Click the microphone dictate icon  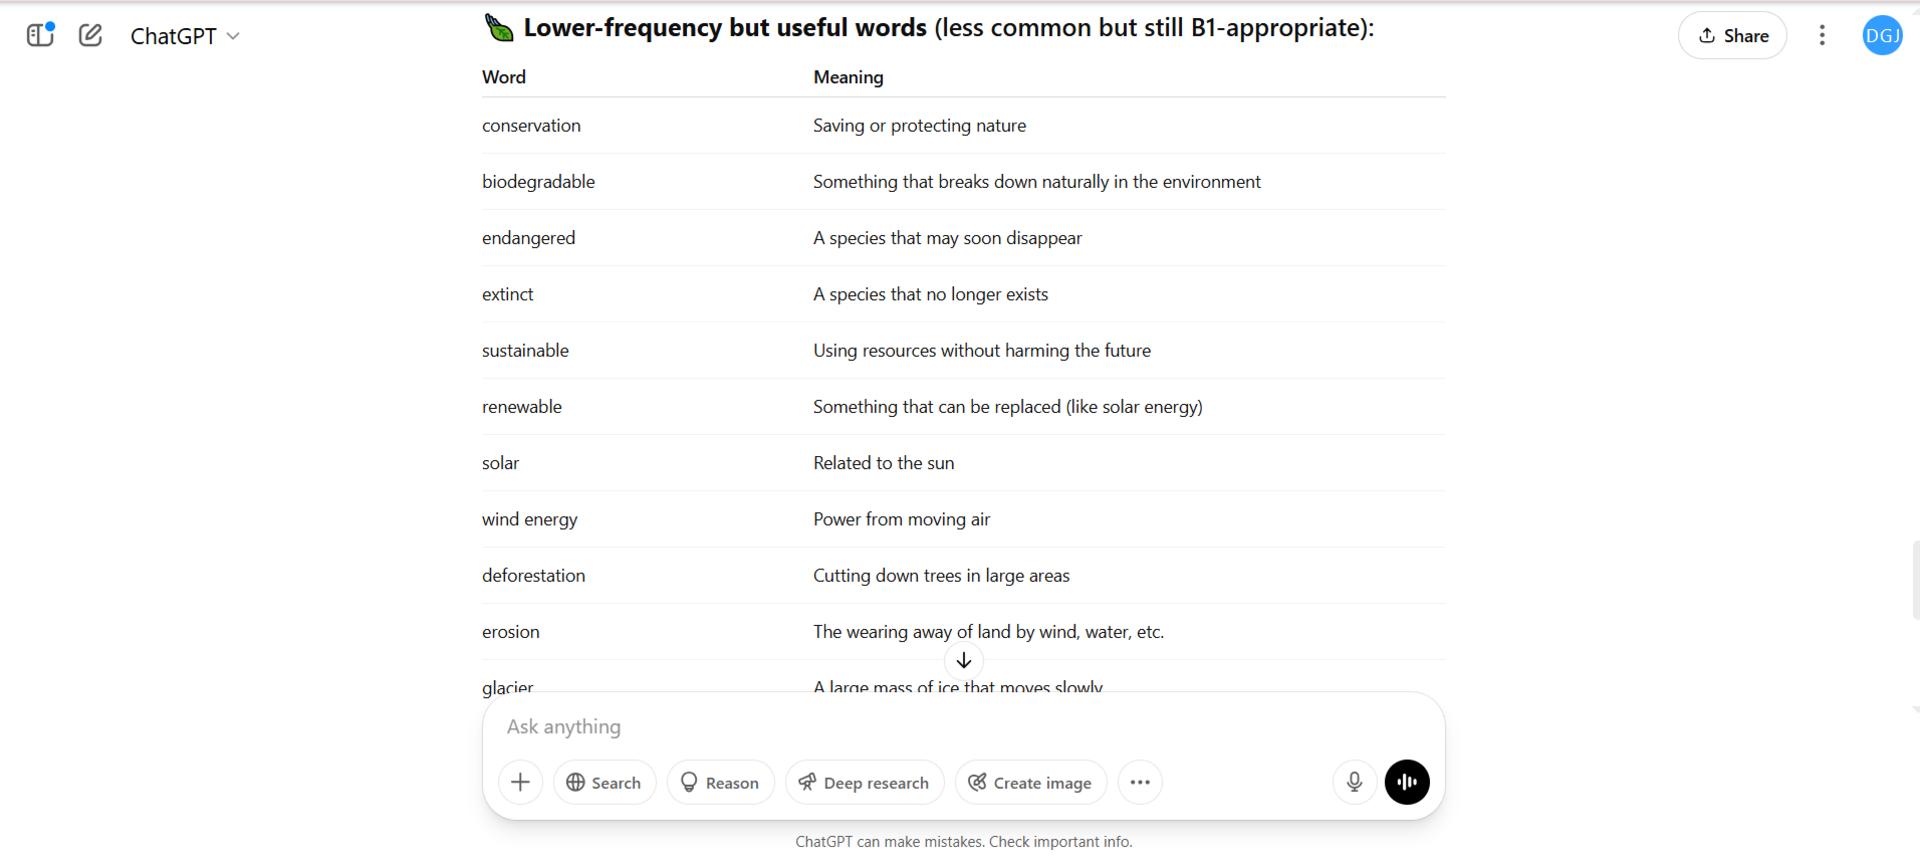point(1354,782)
